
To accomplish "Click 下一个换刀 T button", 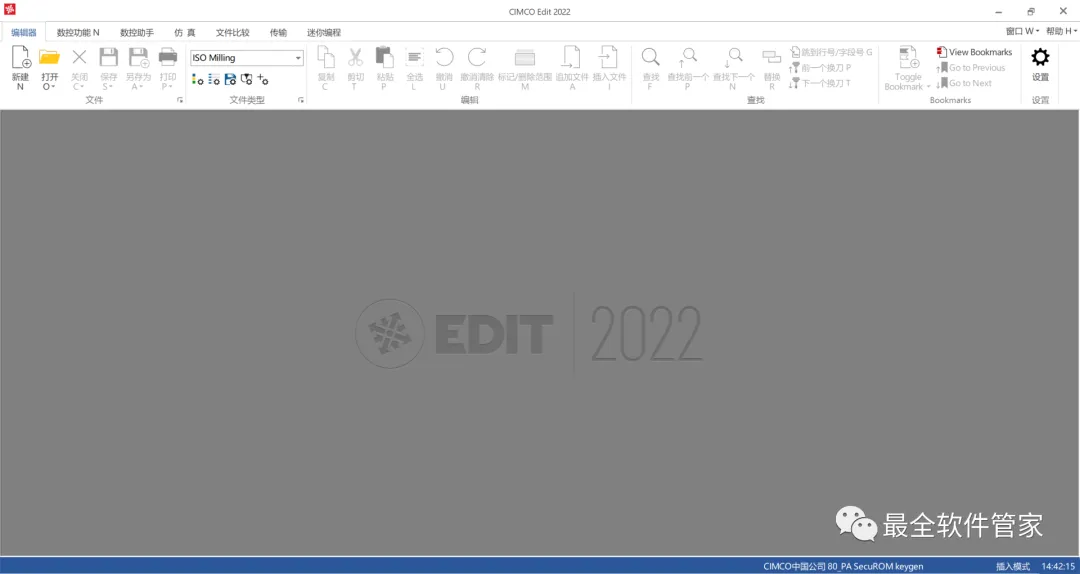I will tap(820, 83).
